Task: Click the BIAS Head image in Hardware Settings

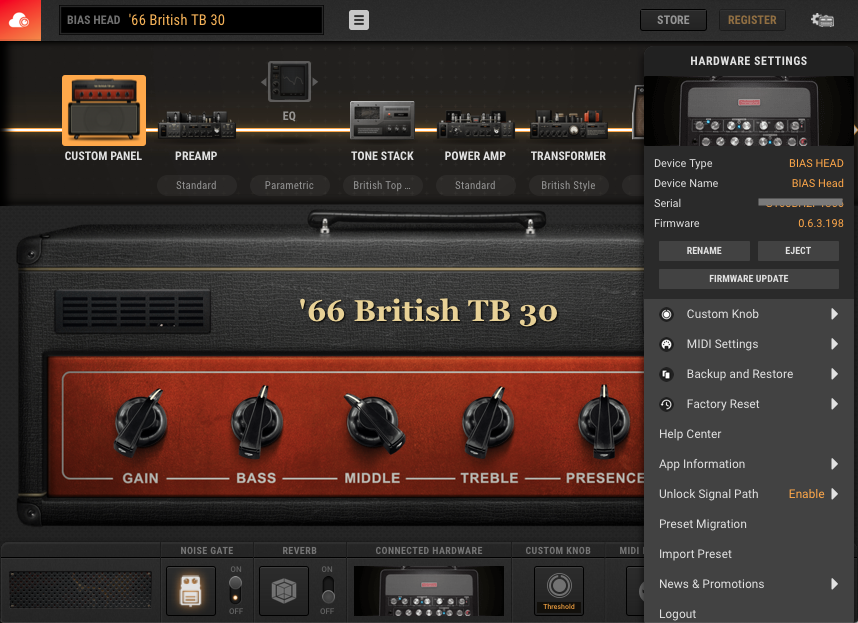Action: (x=749, y=111)
